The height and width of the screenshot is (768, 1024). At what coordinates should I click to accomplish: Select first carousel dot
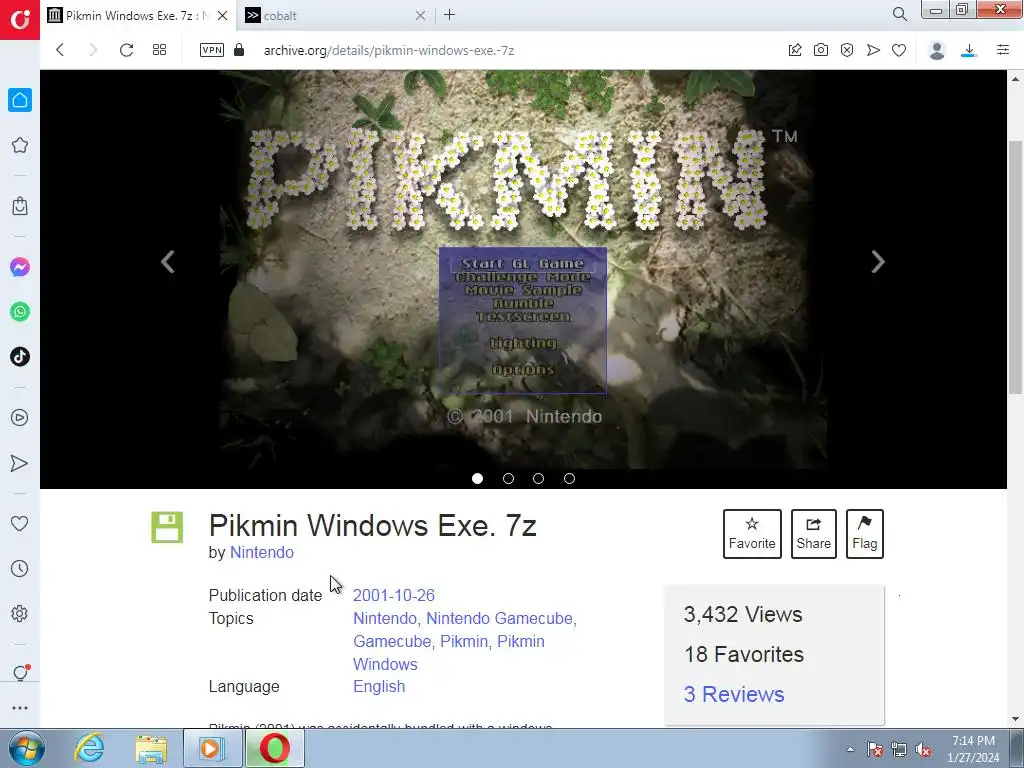[x=477, y=479]
